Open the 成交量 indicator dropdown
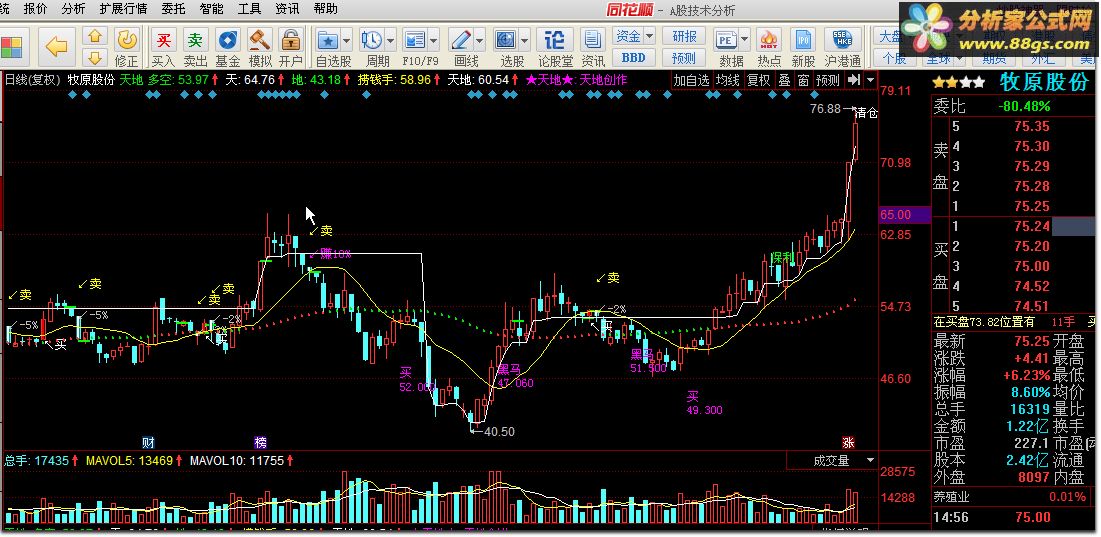 [x=871, y=460]
